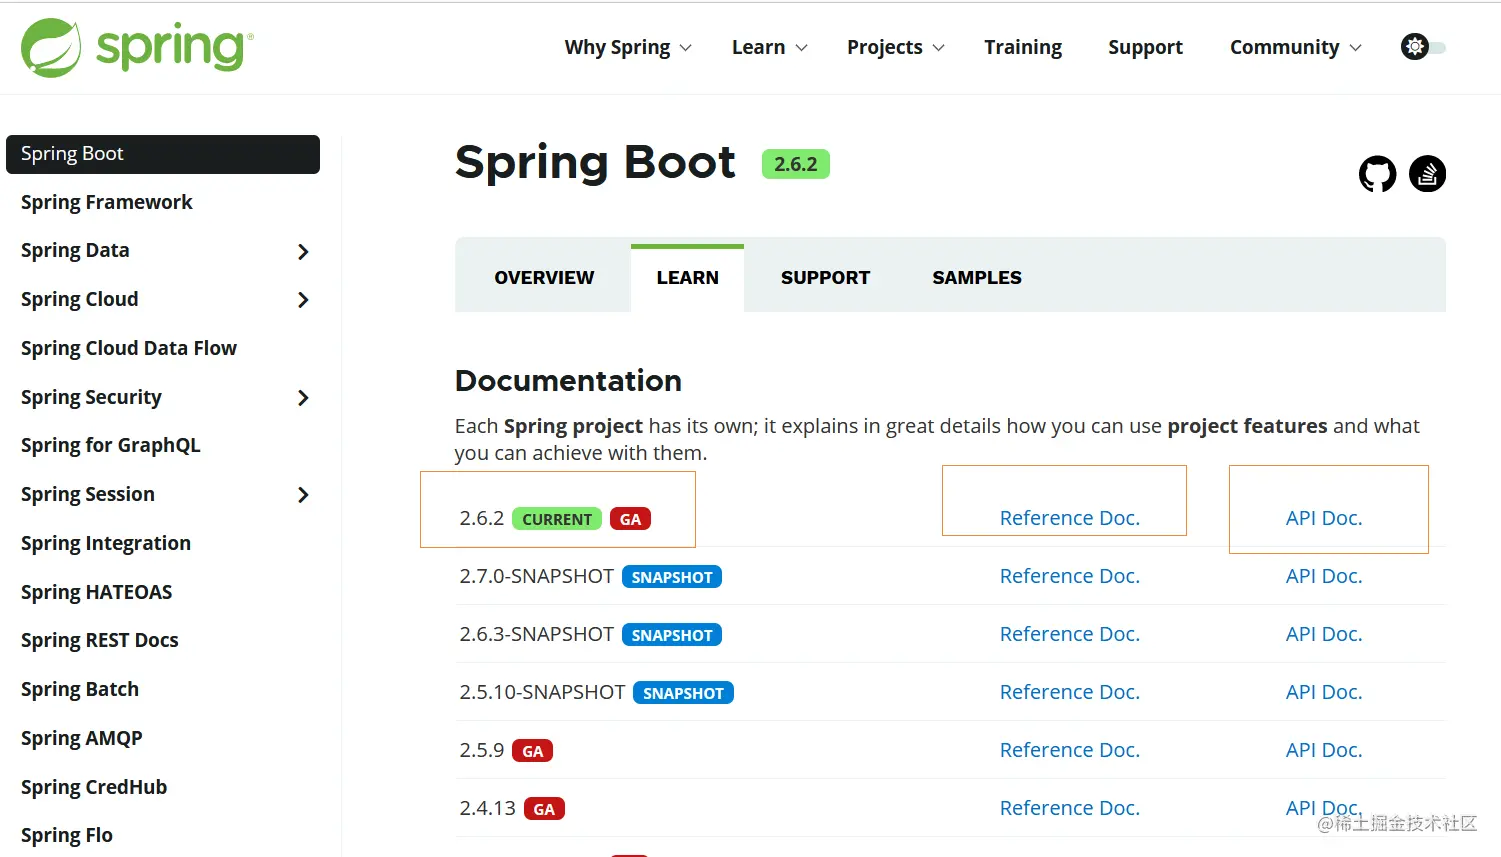Click the 2.5.9 version number text
Image resolution: width=1501 pixels, height=857 pixels.
click(482, 750)
